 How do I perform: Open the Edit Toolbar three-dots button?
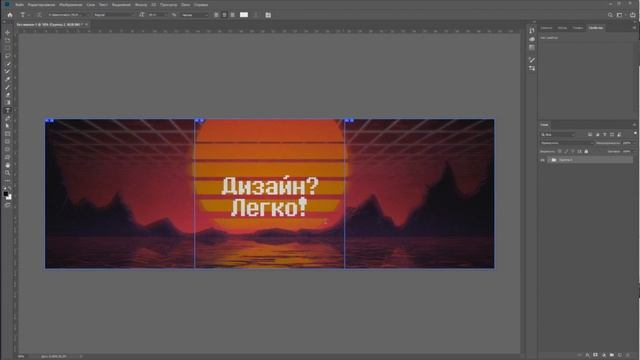[x=7, y=180]
